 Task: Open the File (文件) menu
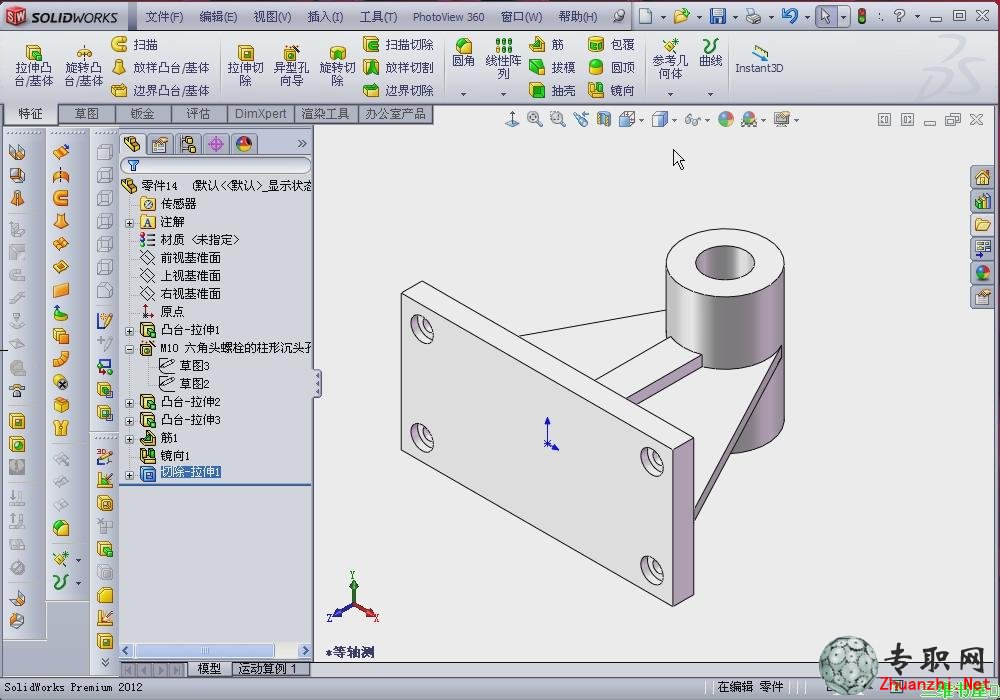point(164,17)
